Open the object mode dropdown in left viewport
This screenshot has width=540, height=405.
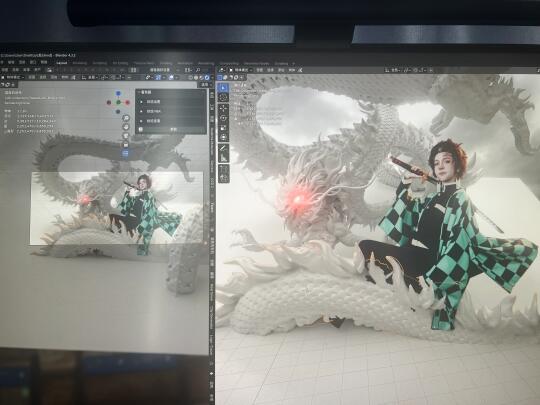click(x=14, y=77)
